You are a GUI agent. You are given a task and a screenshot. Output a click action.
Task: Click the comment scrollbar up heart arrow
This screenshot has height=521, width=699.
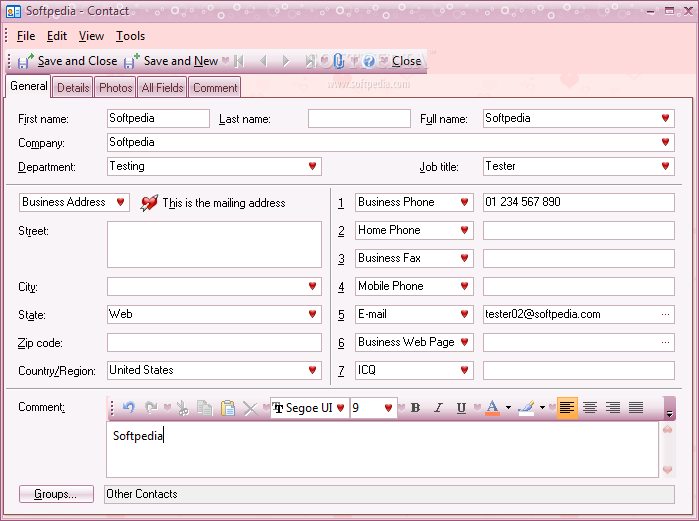(x=667, y=429)
